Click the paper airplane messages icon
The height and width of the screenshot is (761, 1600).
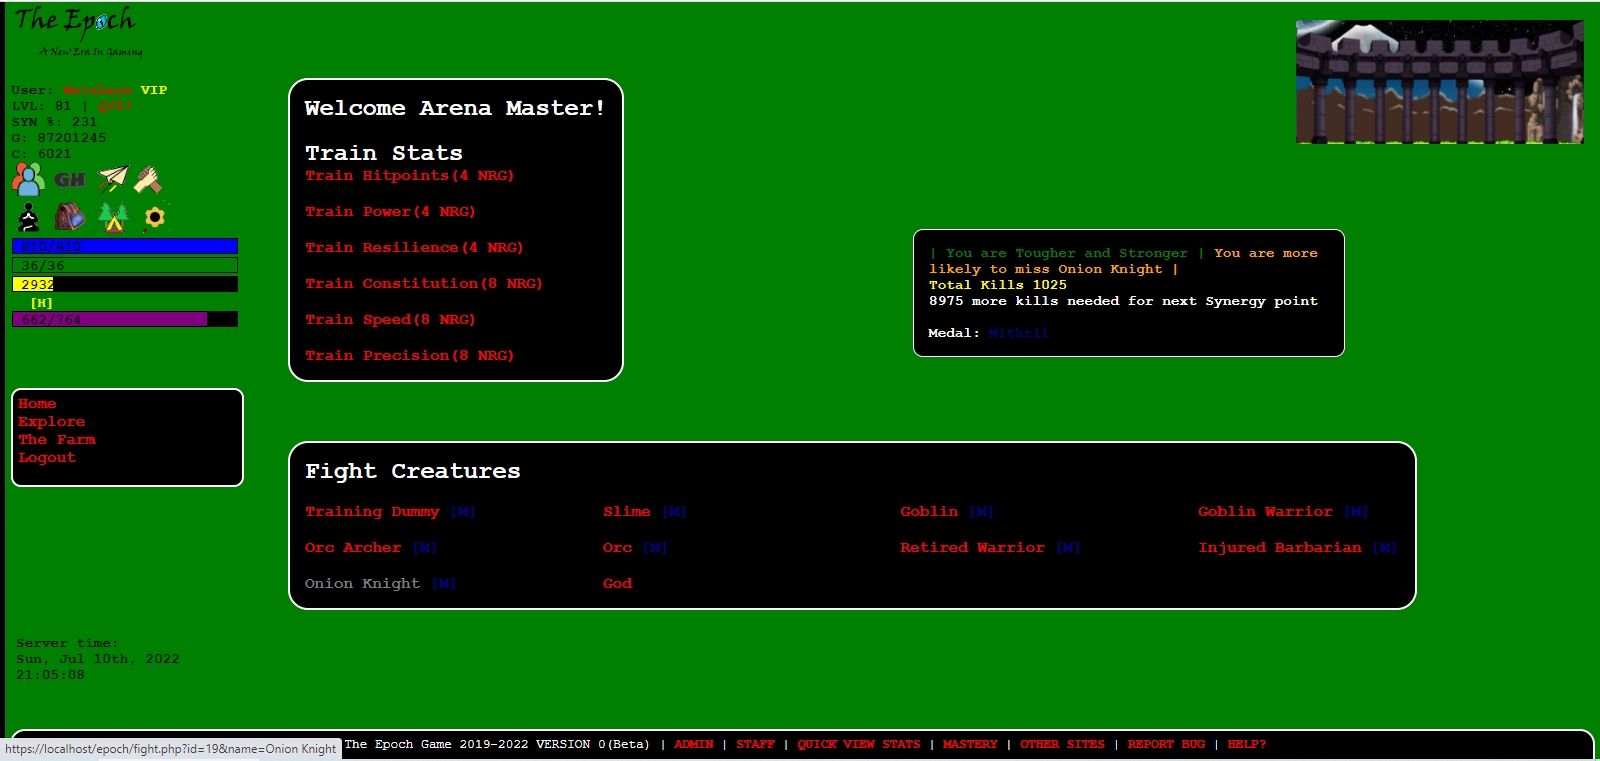click(x=113, y=179)
